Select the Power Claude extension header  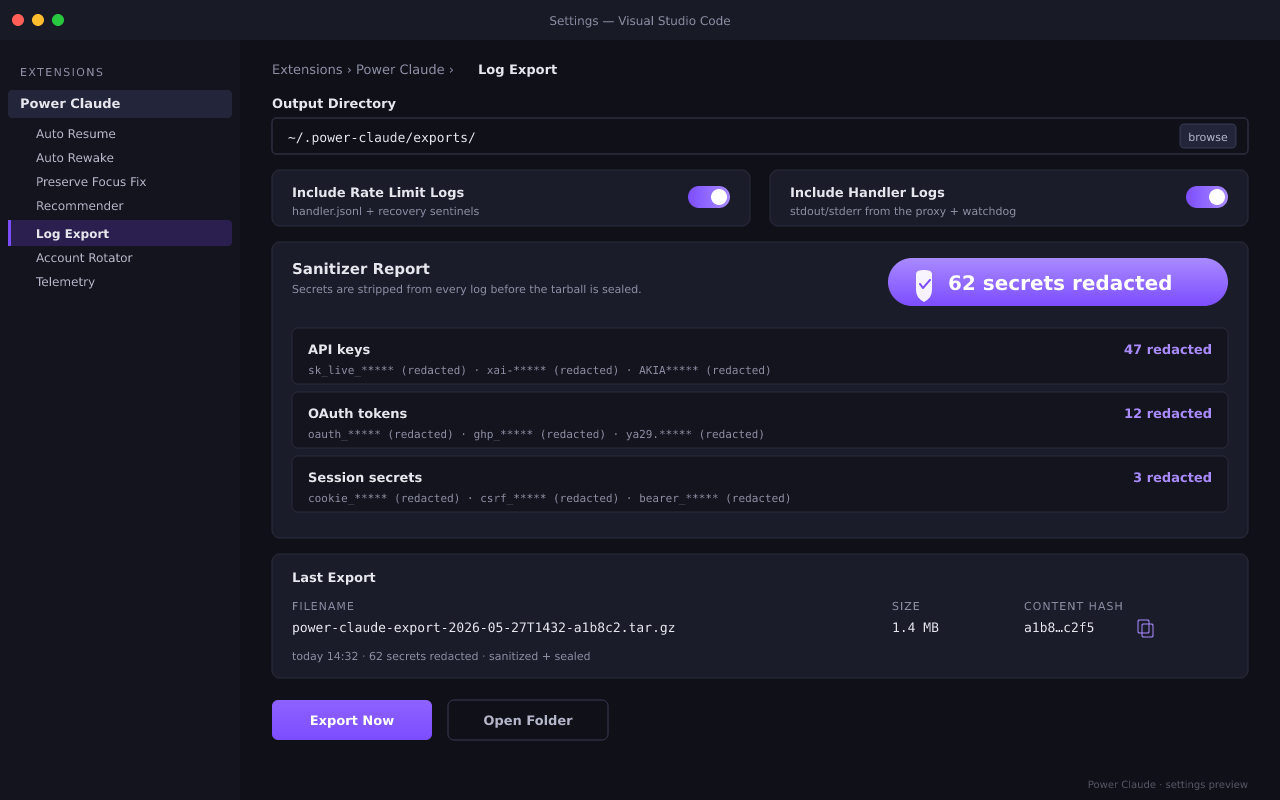(x=120, y=104)
